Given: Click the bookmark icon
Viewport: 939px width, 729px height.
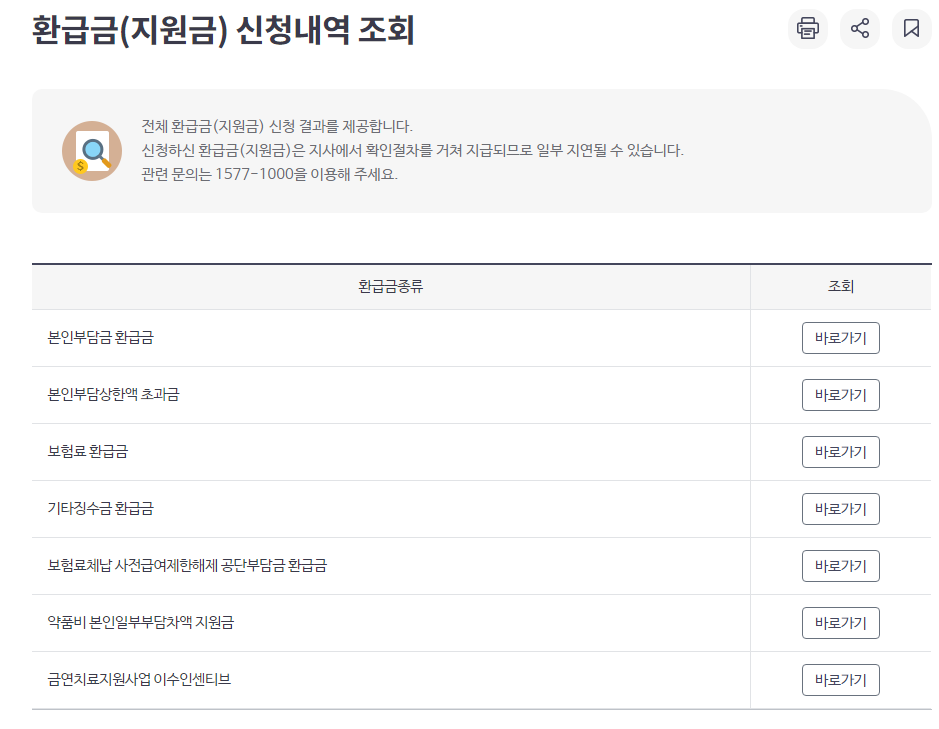Looking at the screenshot, I should pos(911,29).
